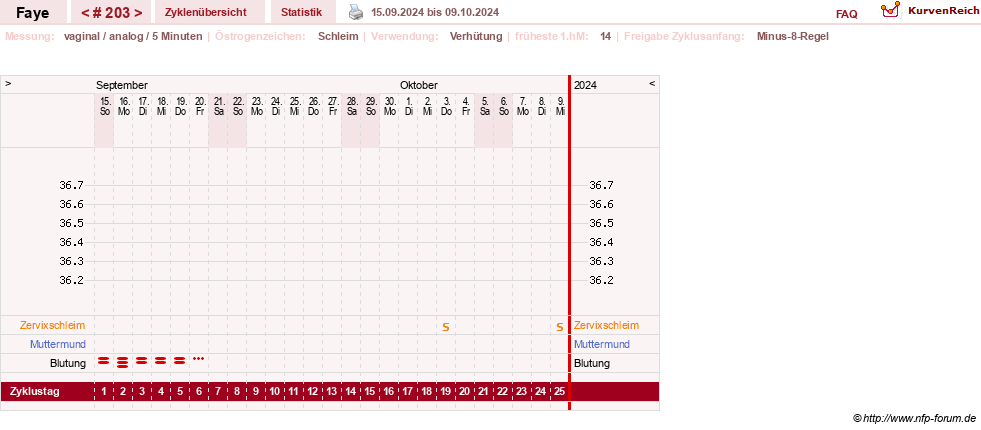The image size is (981, 430).
Task: Select the spotting dots on 20. Fr
Action: tap(198, 359)
